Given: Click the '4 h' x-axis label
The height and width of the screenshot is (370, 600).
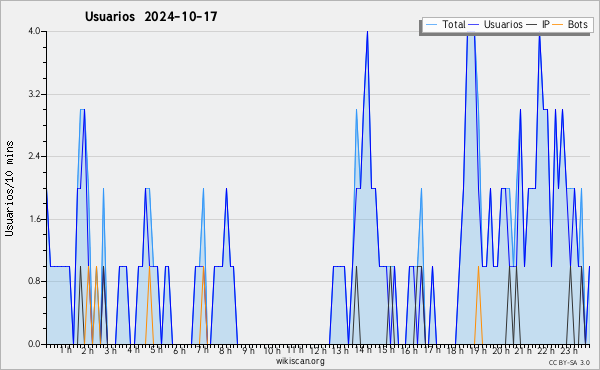Looking at the screenshot, I should [x=133, y=350].
